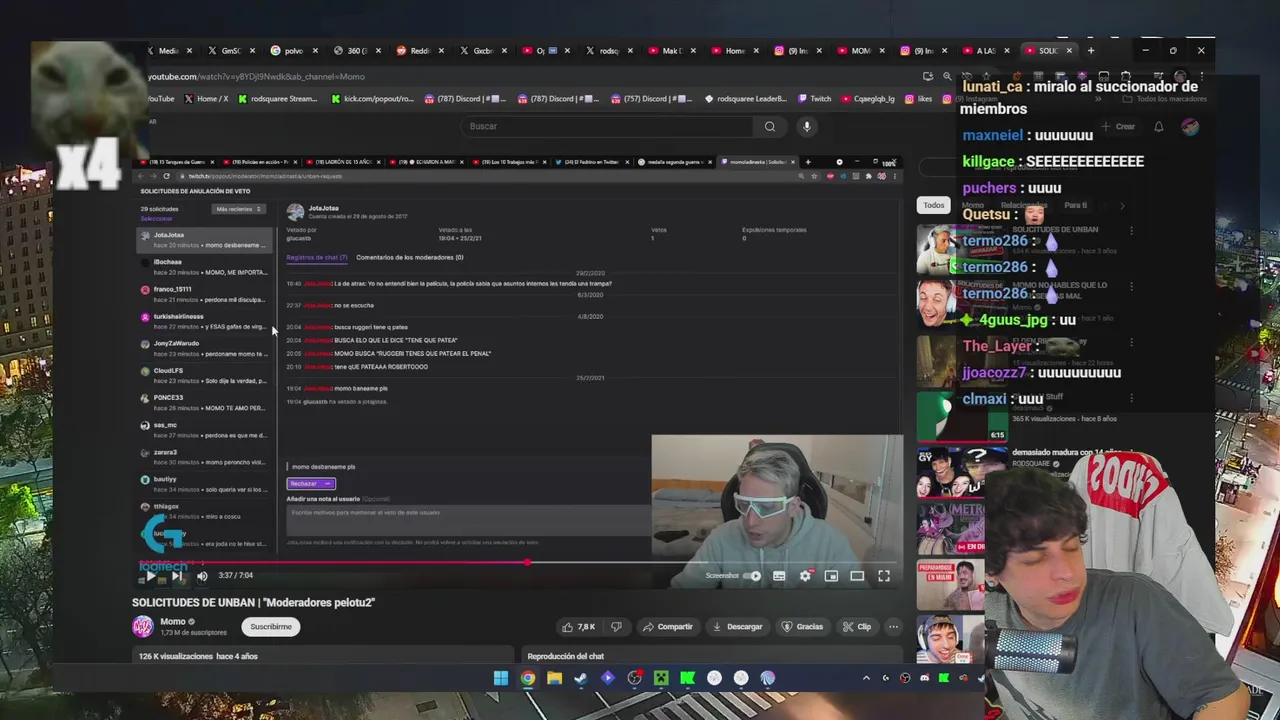Click the Descargar download button

click(x=737, y=627)
